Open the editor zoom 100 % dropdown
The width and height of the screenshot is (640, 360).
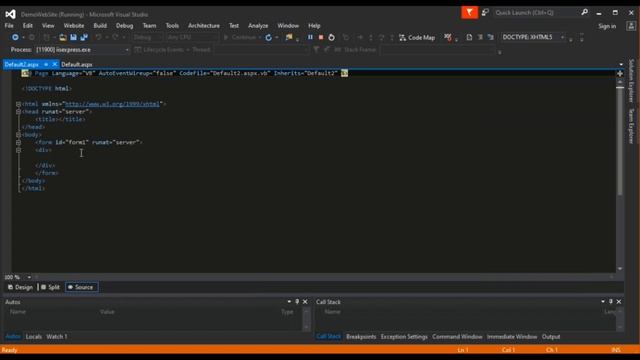click(x=29, y=277)
